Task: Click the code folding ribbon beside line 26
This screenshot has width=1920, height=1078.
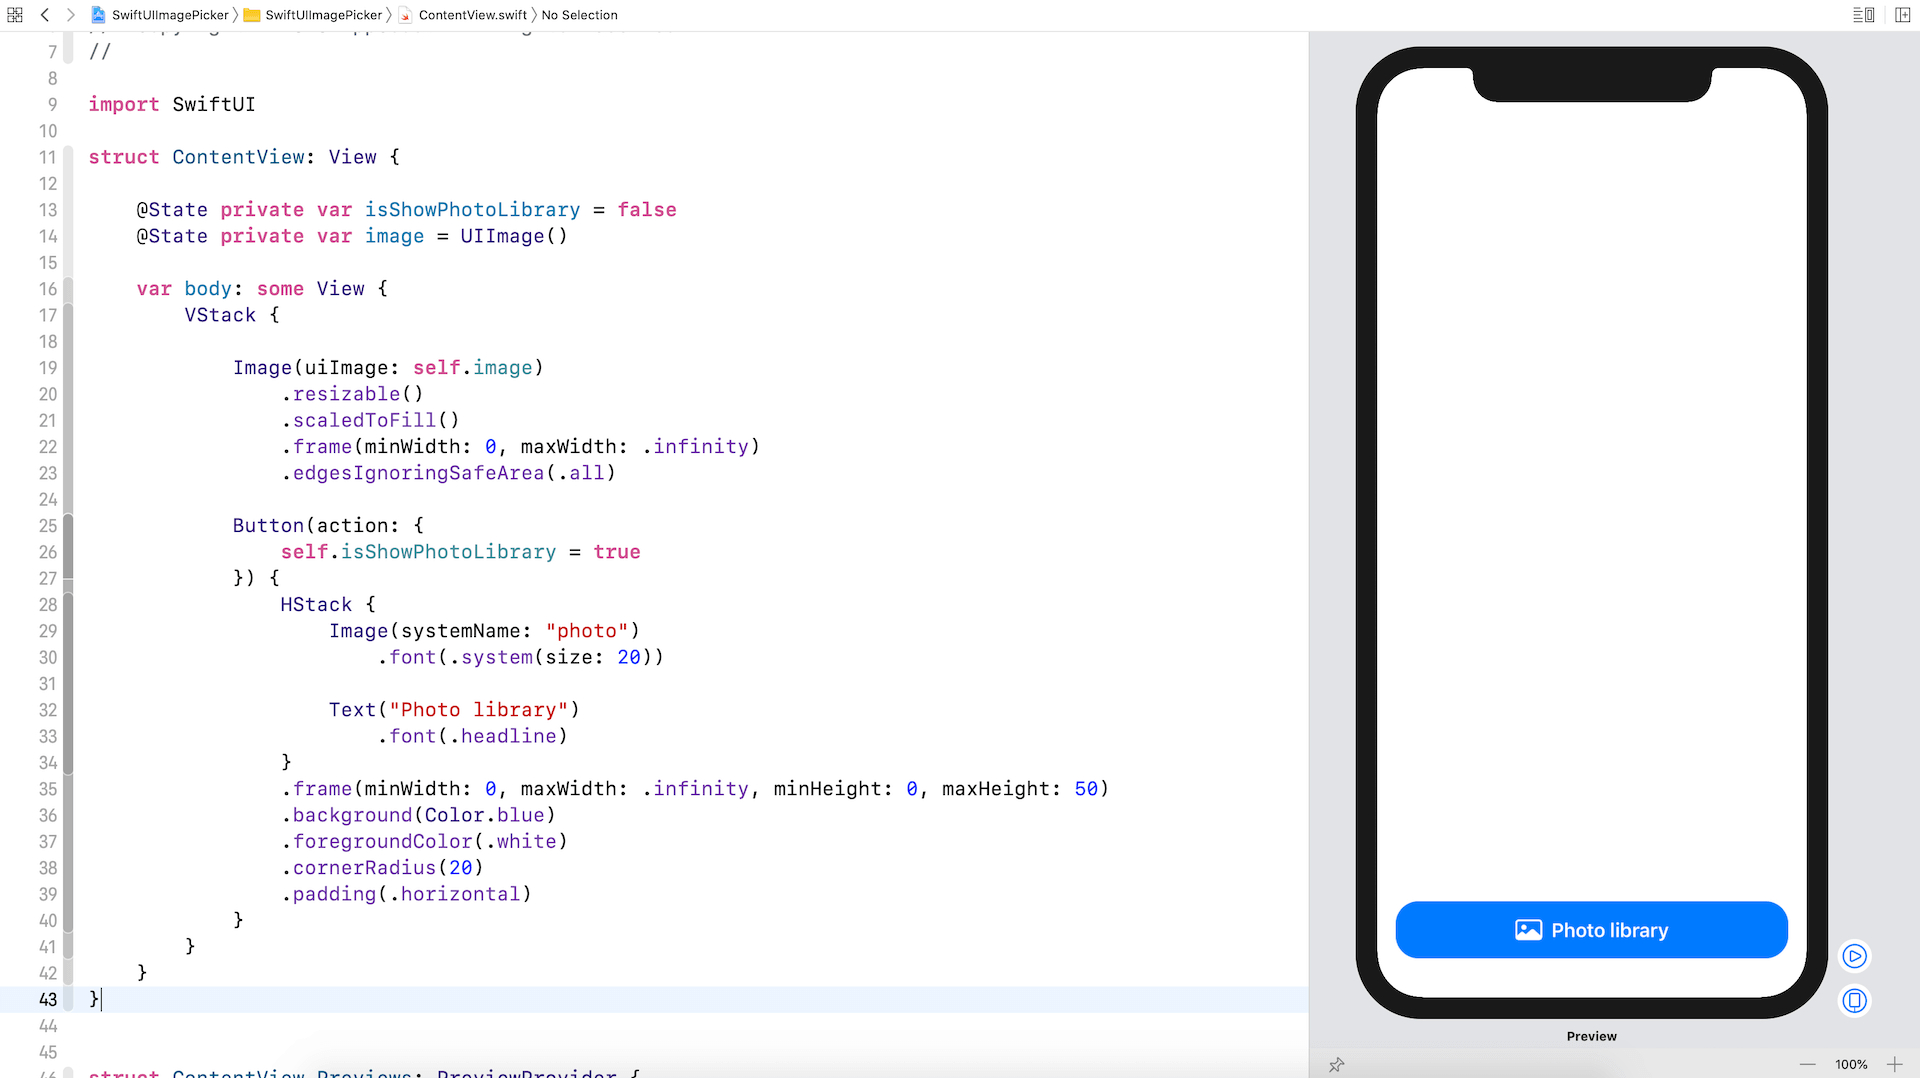Action: pos(68,552)
